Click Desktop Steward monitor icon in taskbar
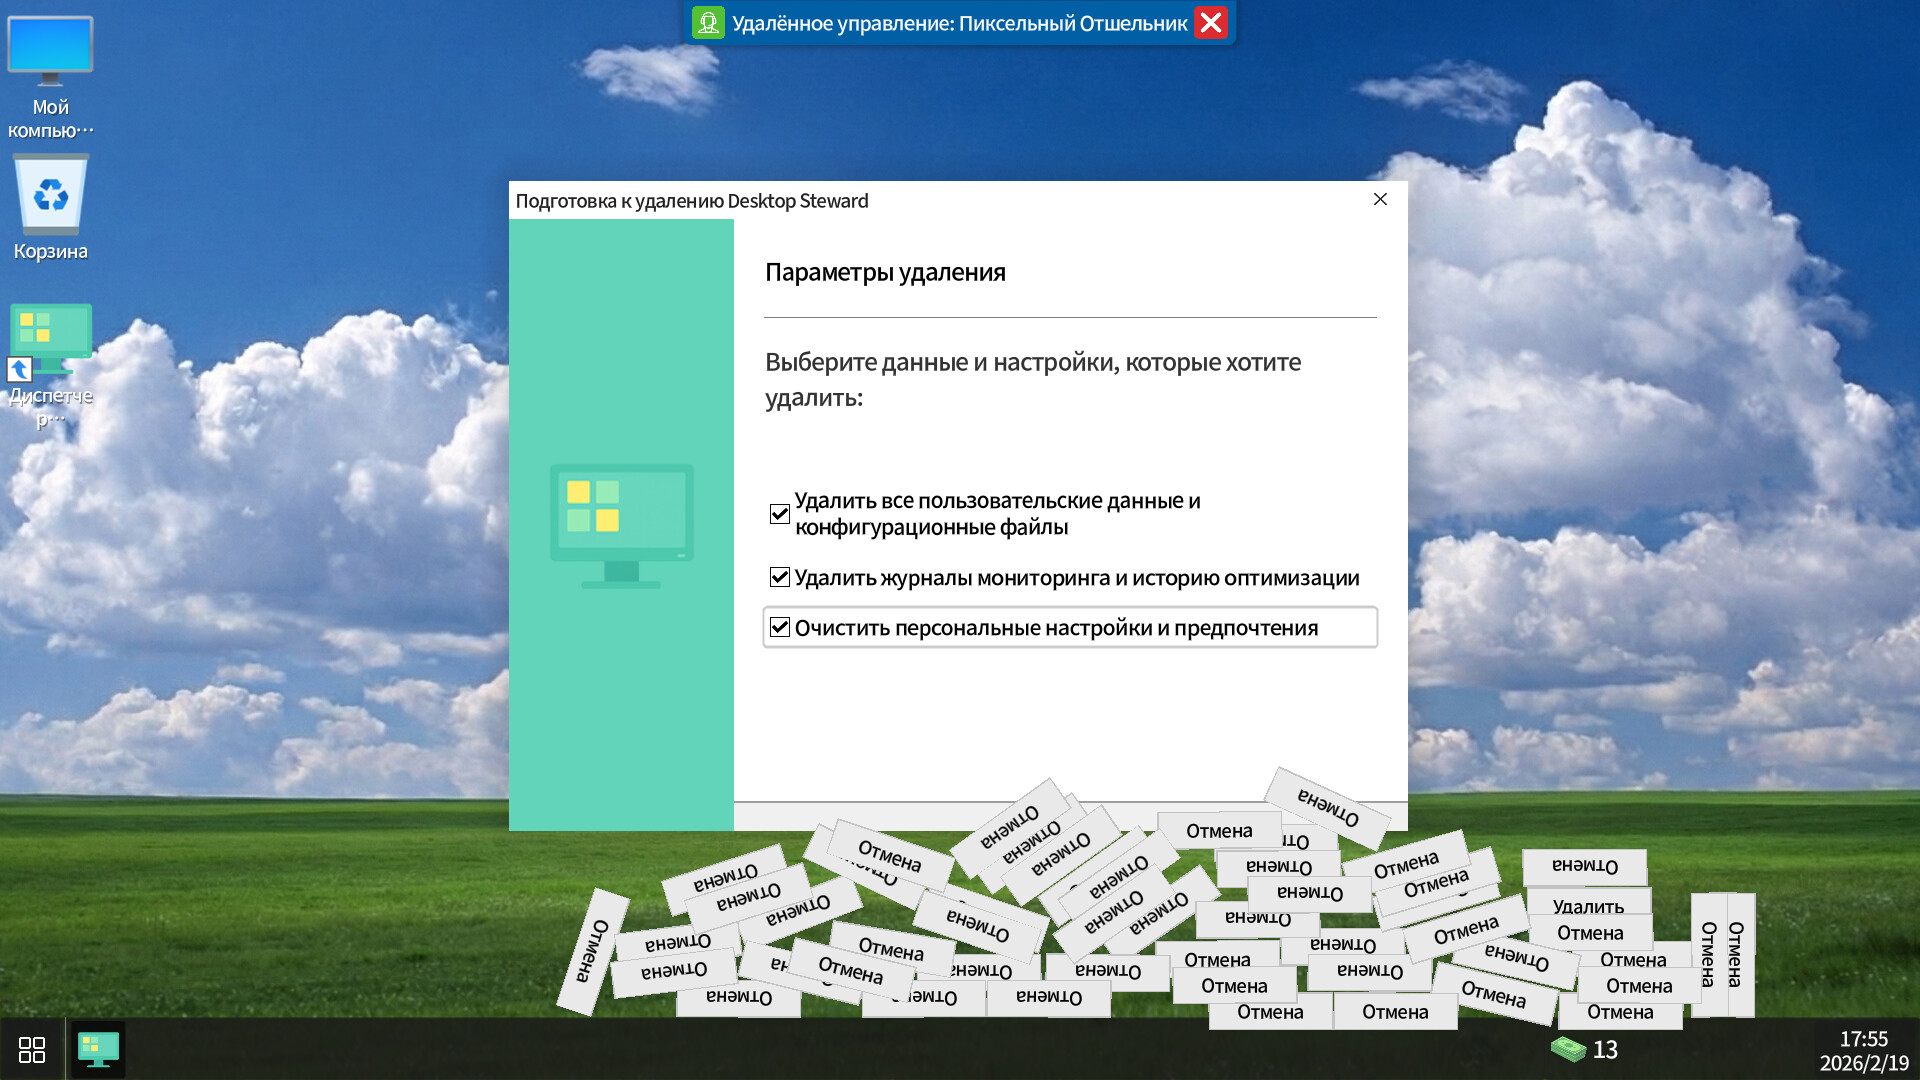 coord(98,1049)
